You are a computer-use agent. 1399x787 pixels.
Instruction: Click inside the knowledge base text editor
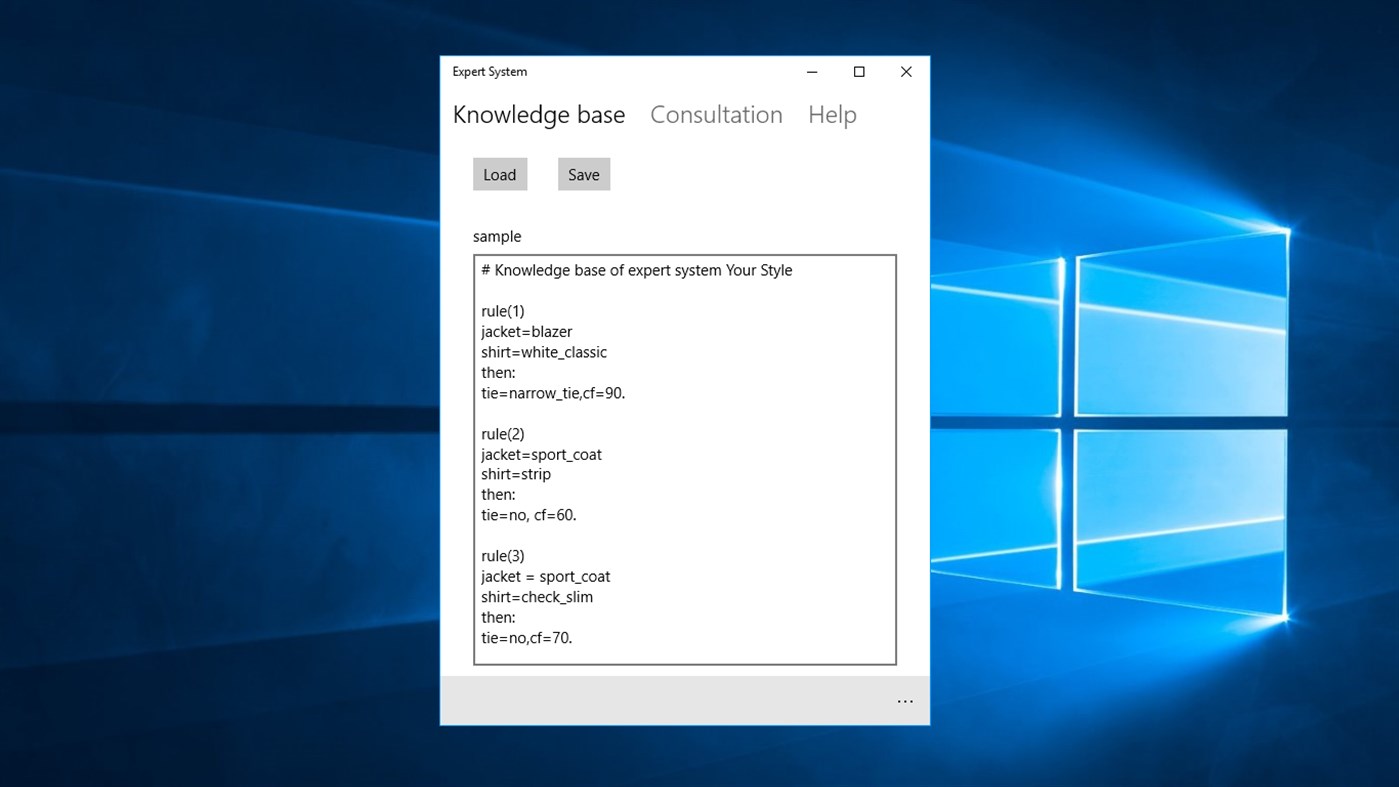684,460
